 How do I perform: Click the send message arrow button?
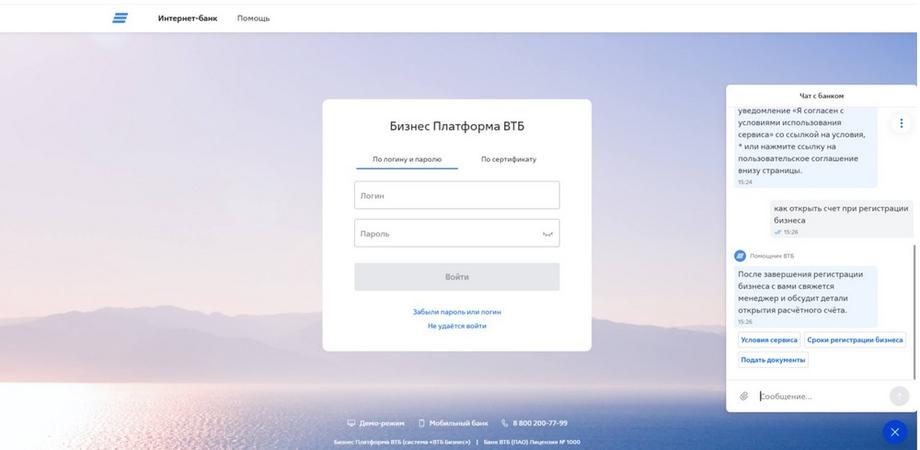pyautogui.click(x=899, y=396)
